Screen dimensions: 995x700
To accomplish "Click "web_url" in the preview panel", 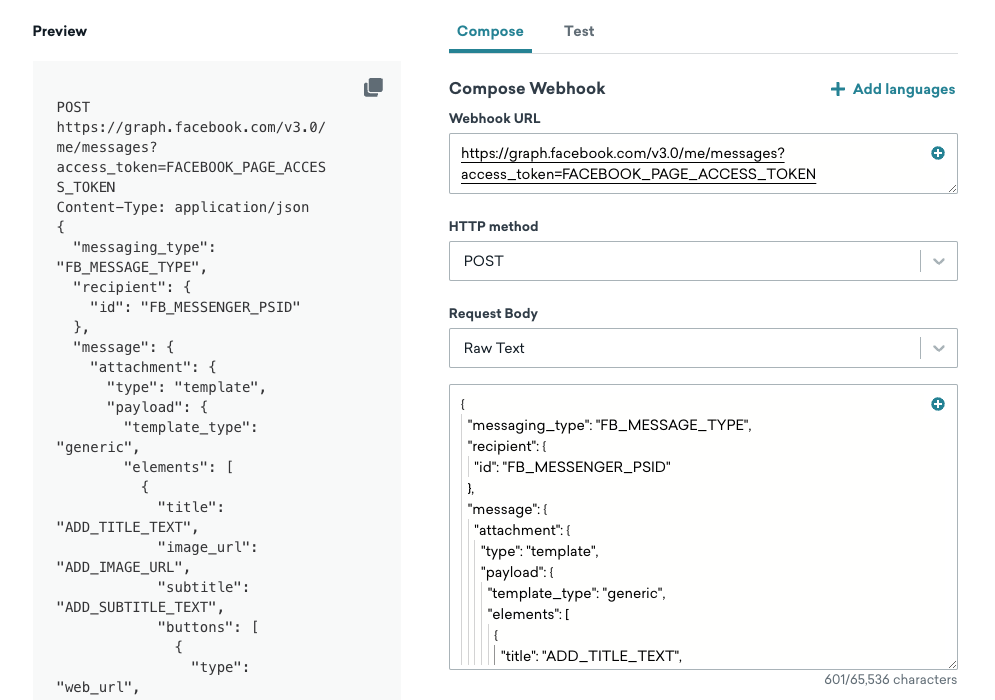I will tap(97, 687).
